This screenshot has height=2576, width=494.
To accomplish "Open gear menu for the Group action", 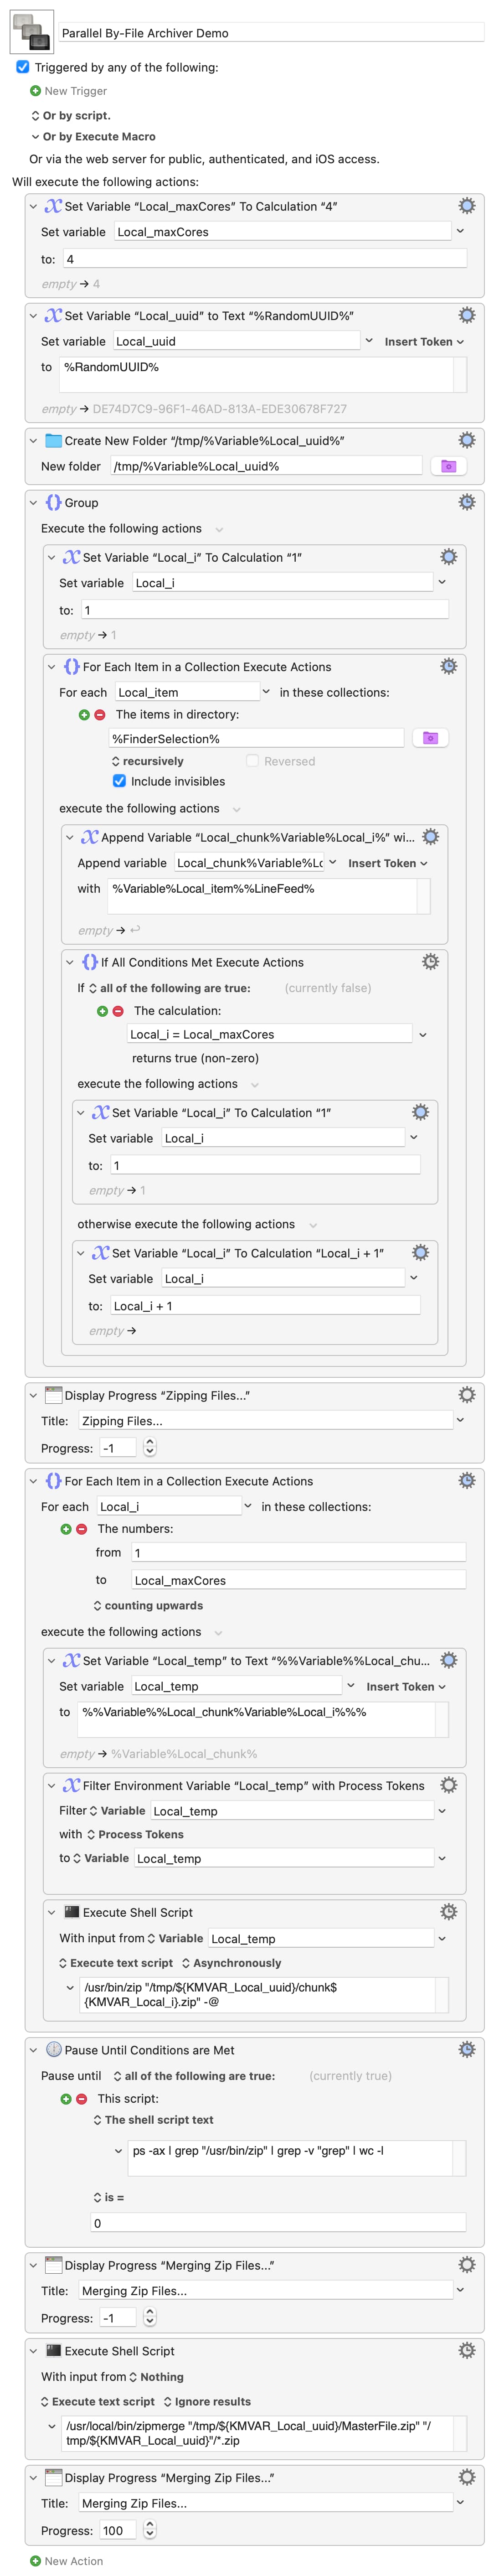I will click(466, 502).
